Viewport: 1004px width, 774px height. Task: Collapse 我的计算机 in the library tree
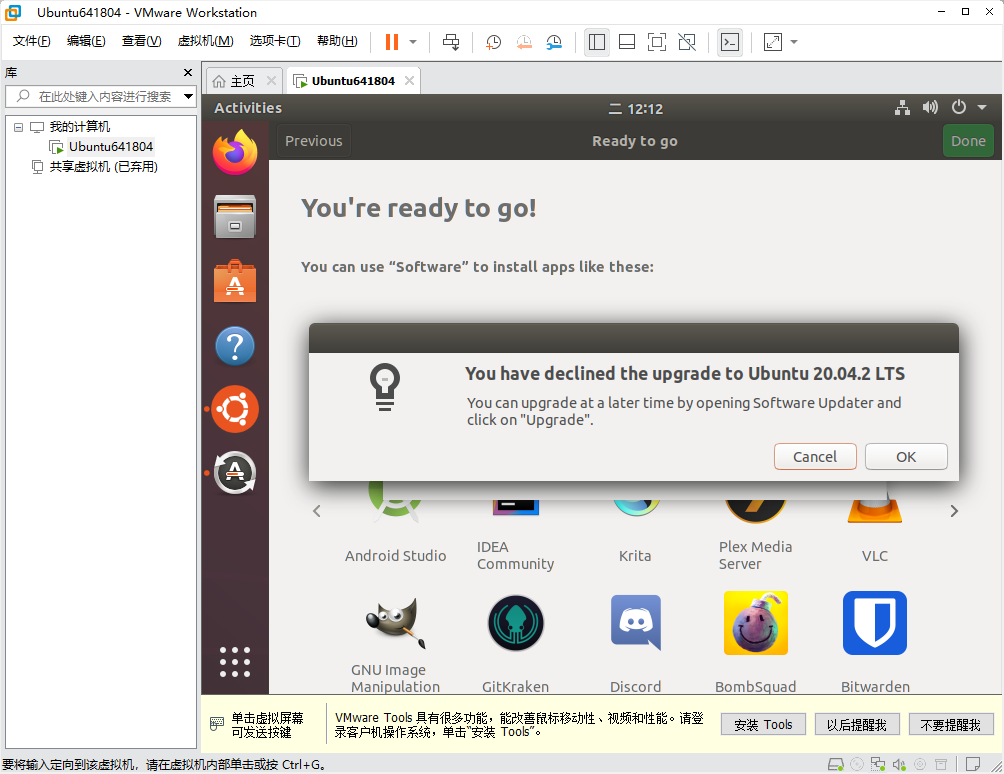click(17, 126)
